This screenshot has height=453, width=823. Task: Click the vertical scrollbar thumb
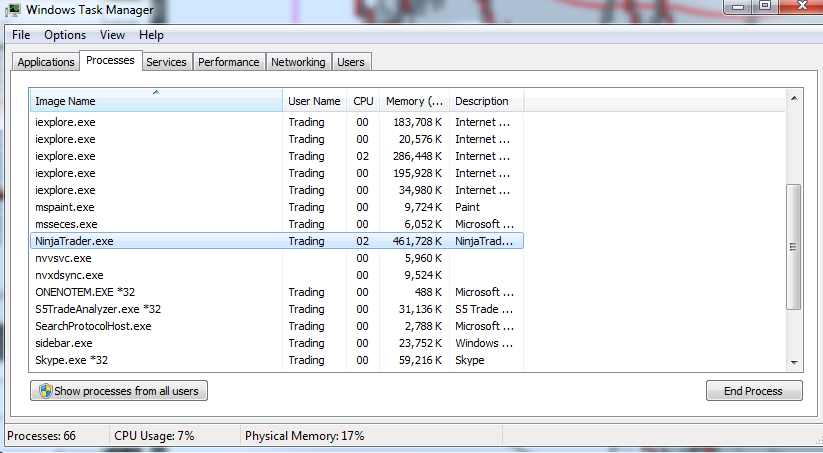[794, 247]
